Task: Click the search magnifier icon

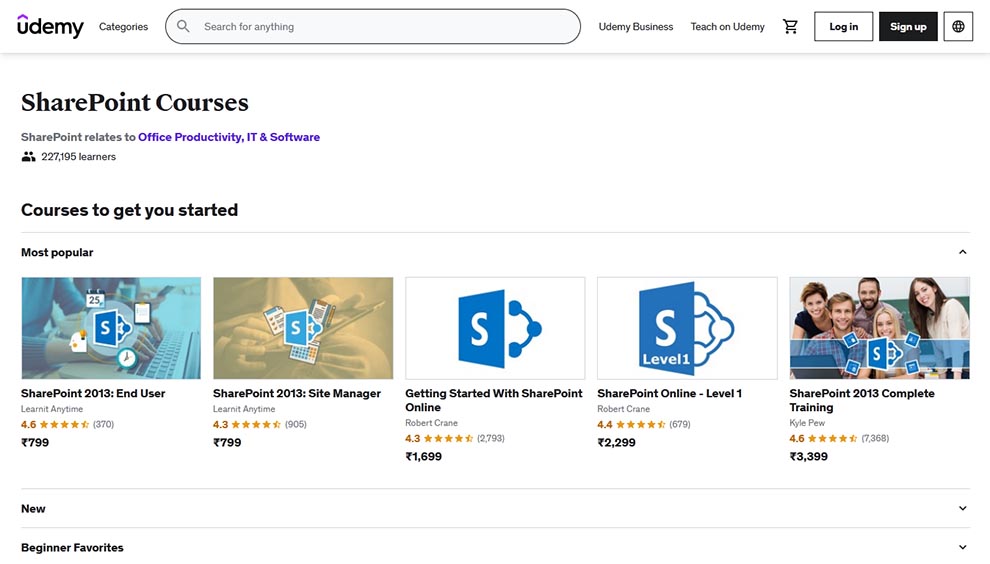Action: pyautogui.click(x=183, y=26)
